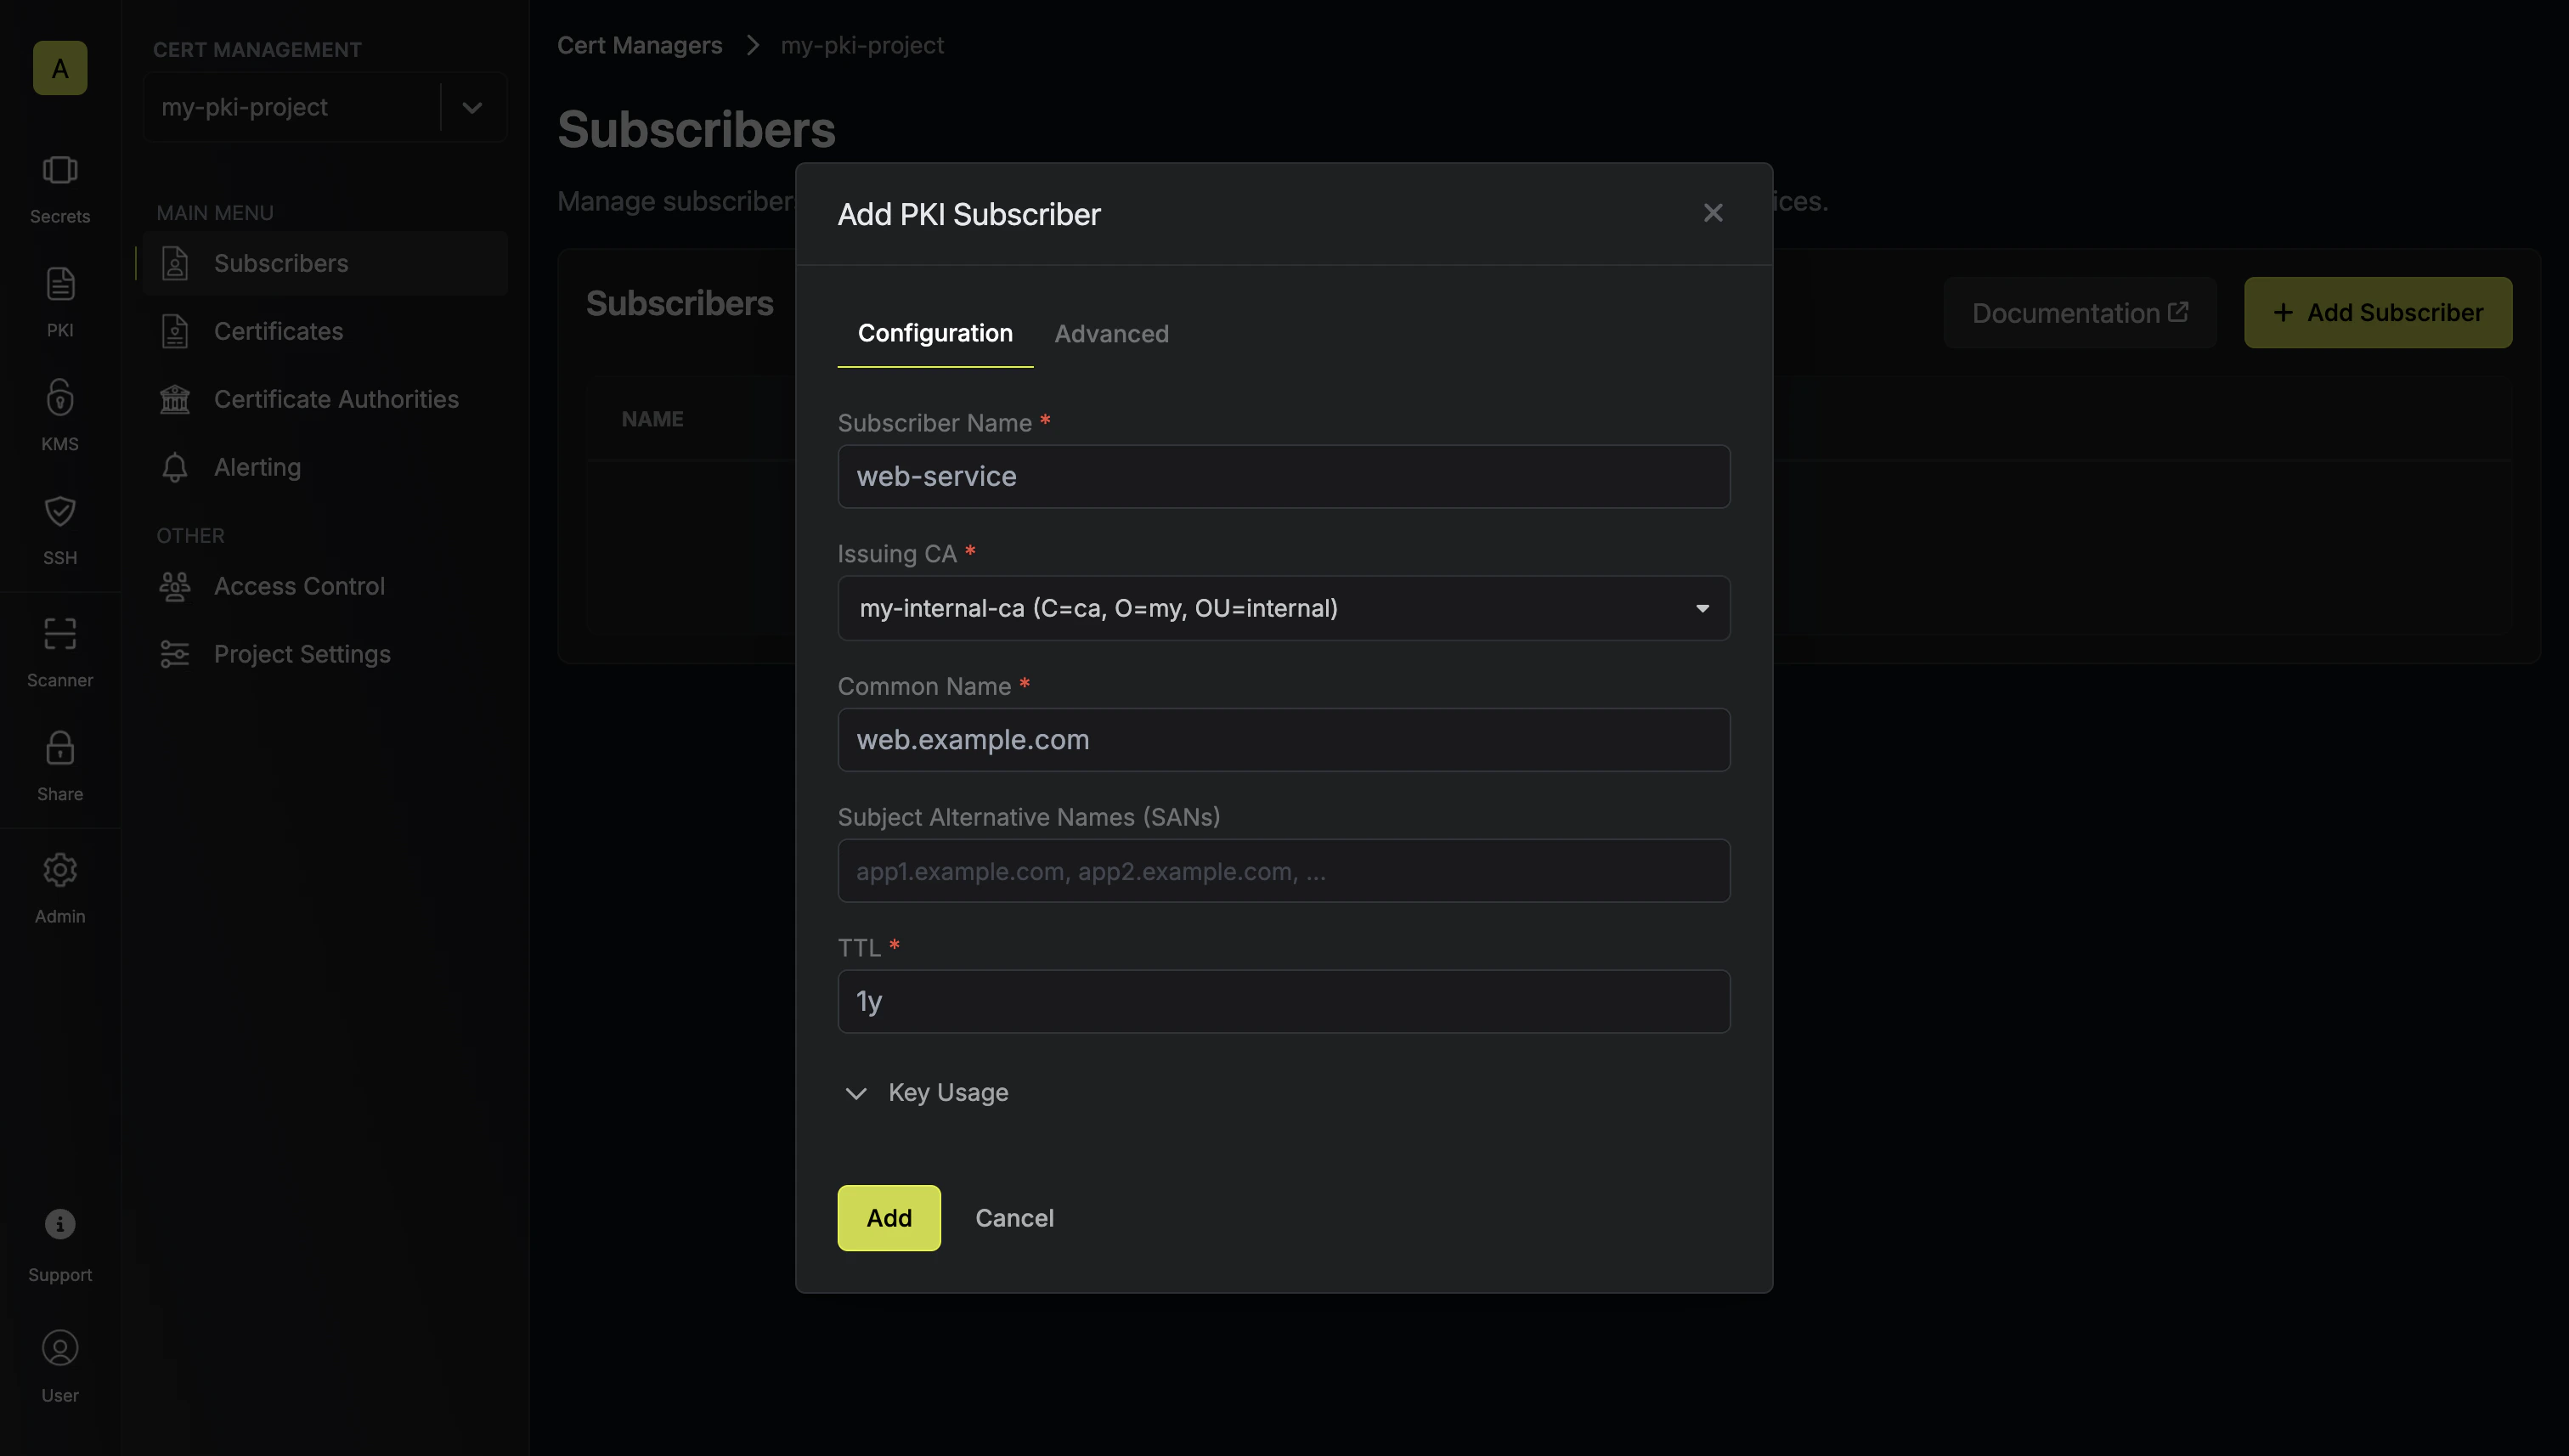
Task: Focus the TTL input field
Action: (1284, 1001)
